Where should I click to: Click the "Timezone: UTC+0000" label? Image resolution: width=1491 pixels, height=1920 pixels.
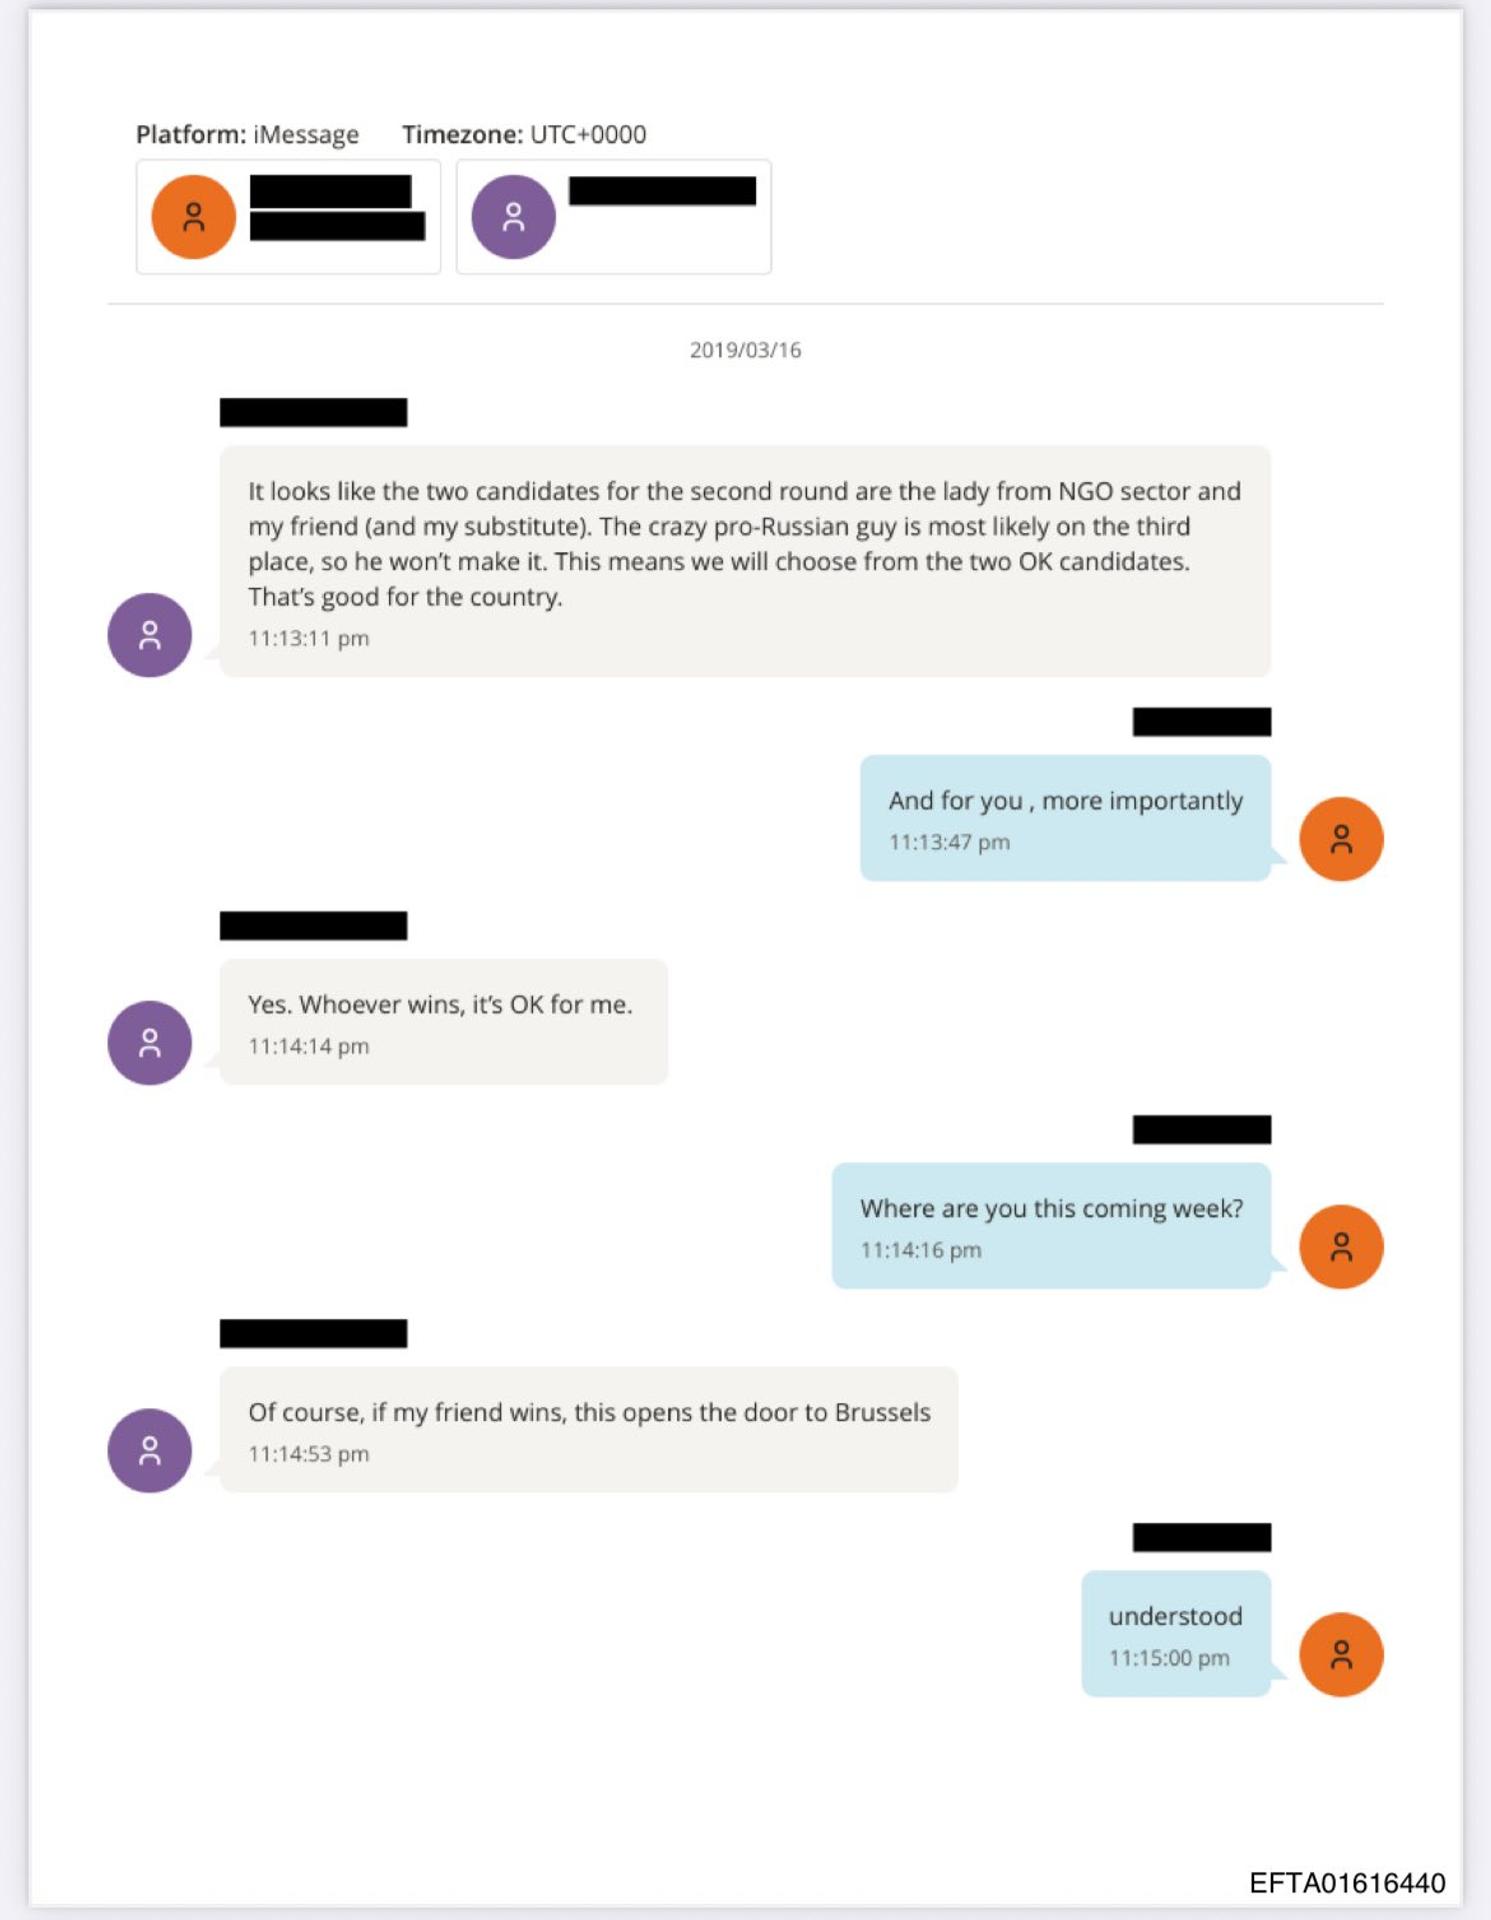[x=524, y=134]
